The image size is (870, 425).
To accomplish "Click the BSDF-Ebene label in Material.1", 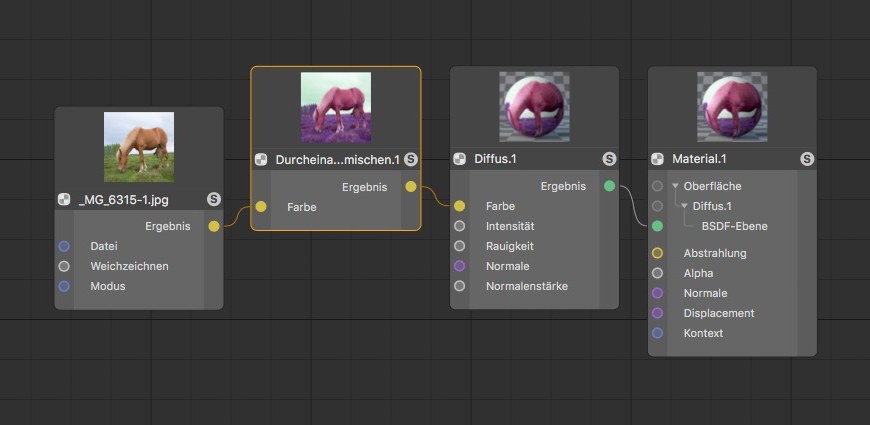I will [735, 226].
